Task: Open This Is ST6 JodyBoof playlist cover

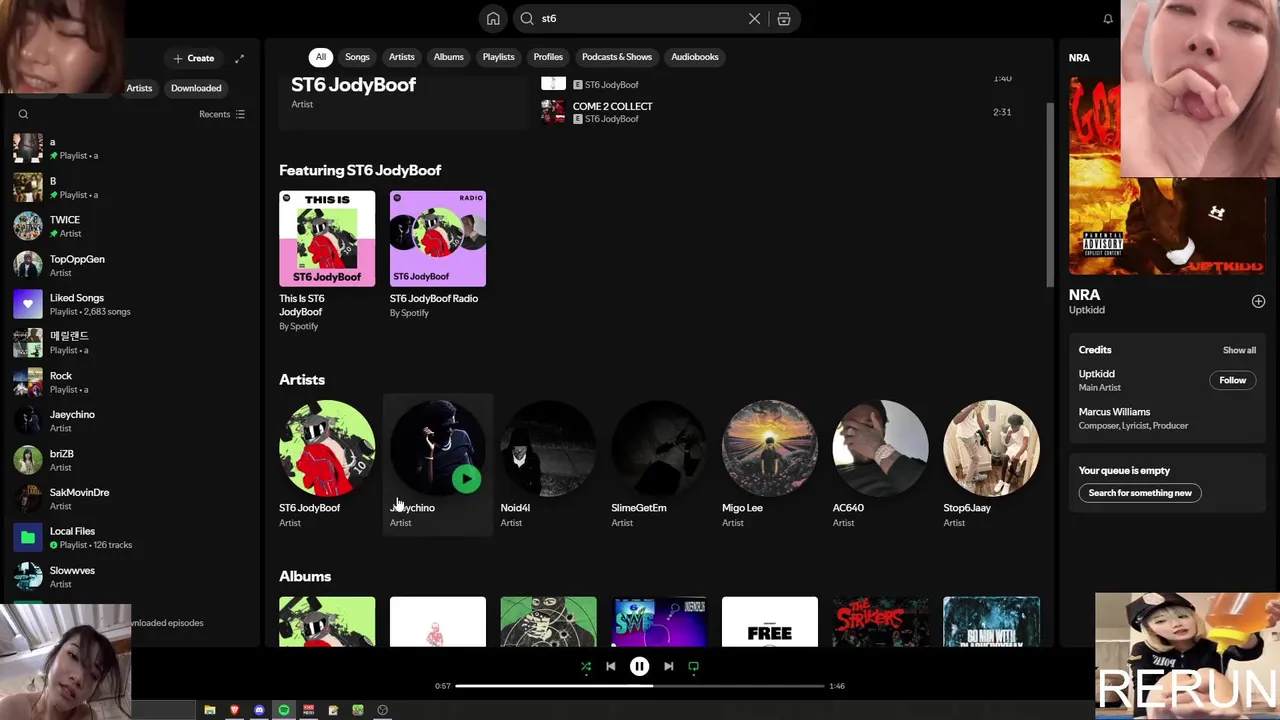Action: point(327,238)
